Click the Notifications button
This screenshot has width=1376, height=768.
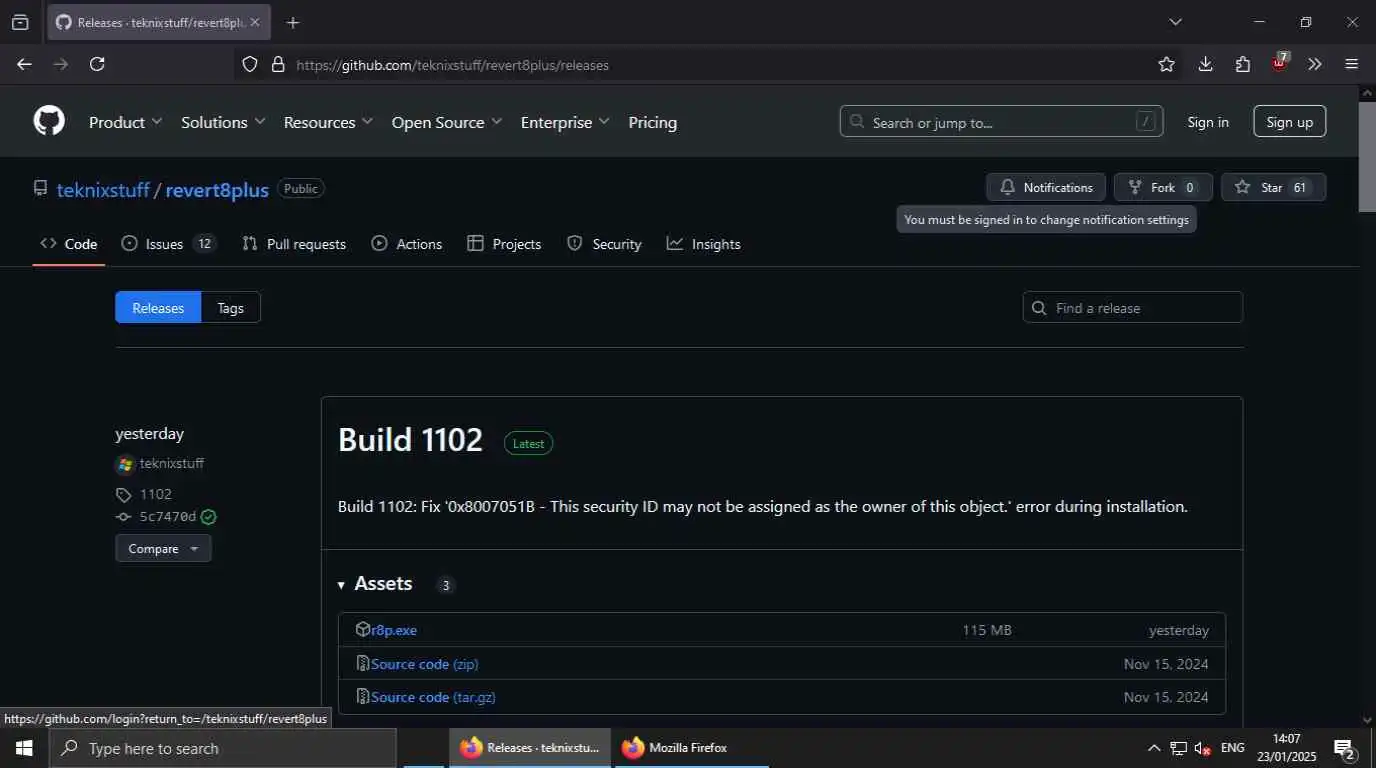[1046, 187]
